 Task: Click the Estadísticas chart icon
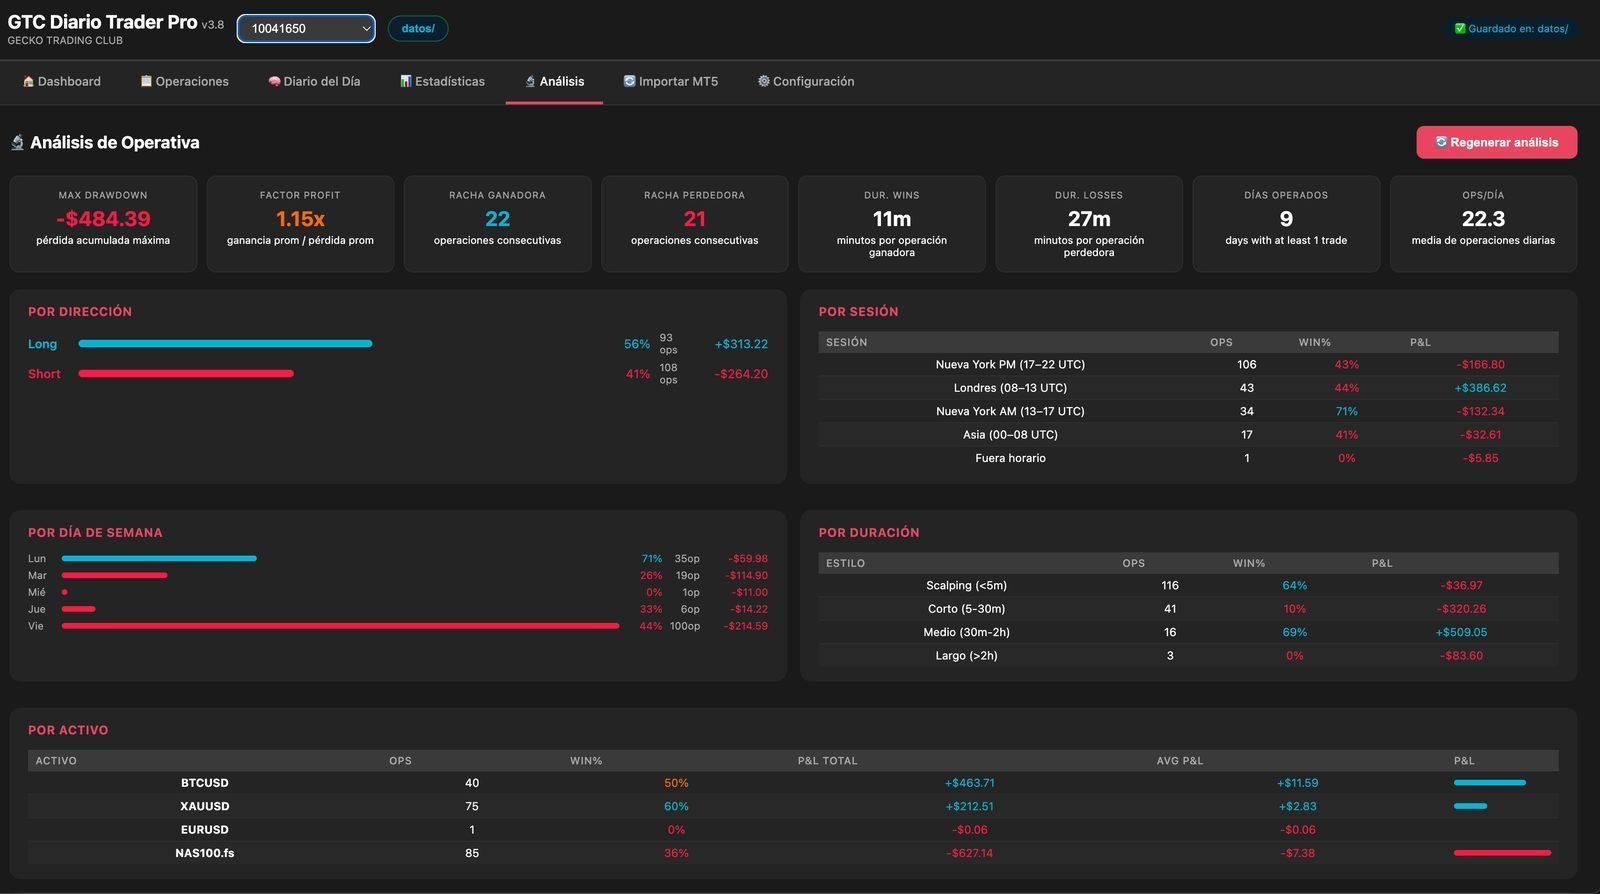(x=406, y=82)
